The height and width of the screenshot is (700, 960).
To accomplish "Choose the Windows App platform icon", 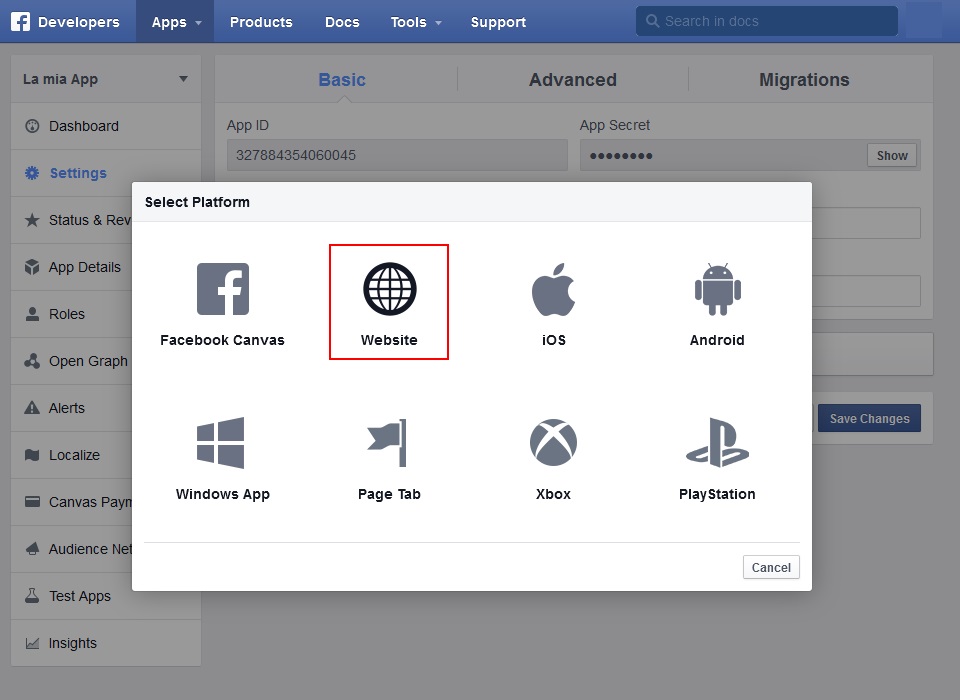I will (x=221, y=443).
